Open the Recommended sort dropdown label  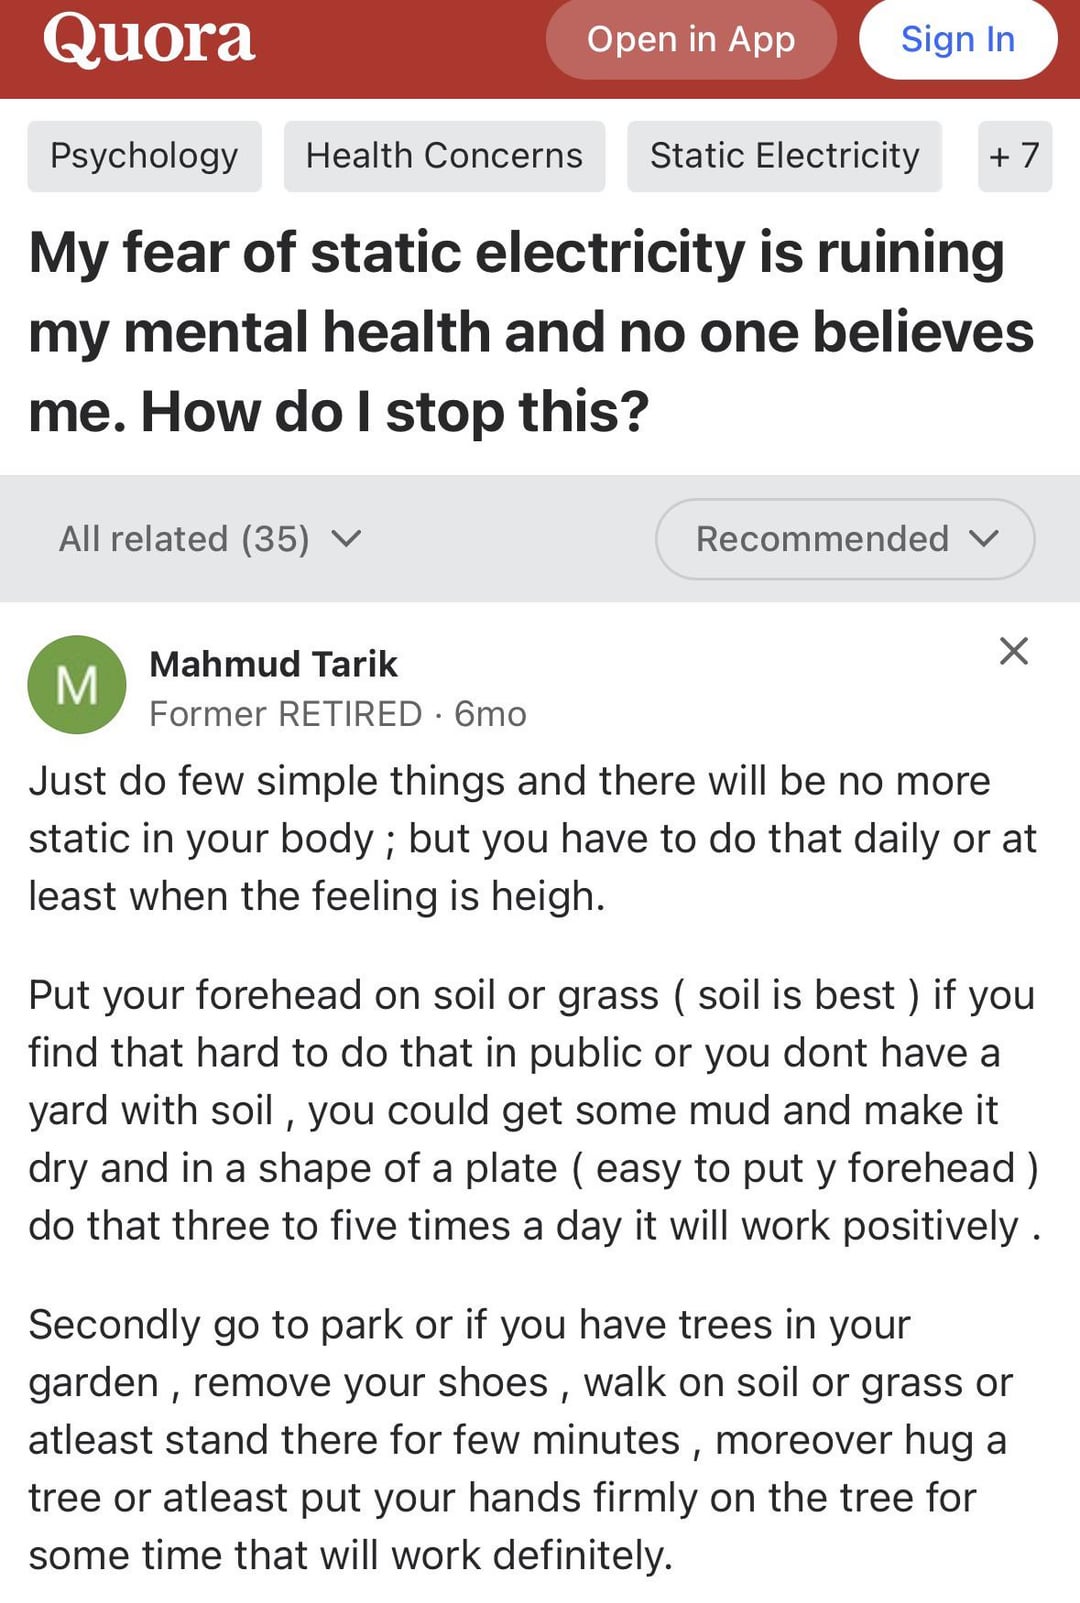822,539
